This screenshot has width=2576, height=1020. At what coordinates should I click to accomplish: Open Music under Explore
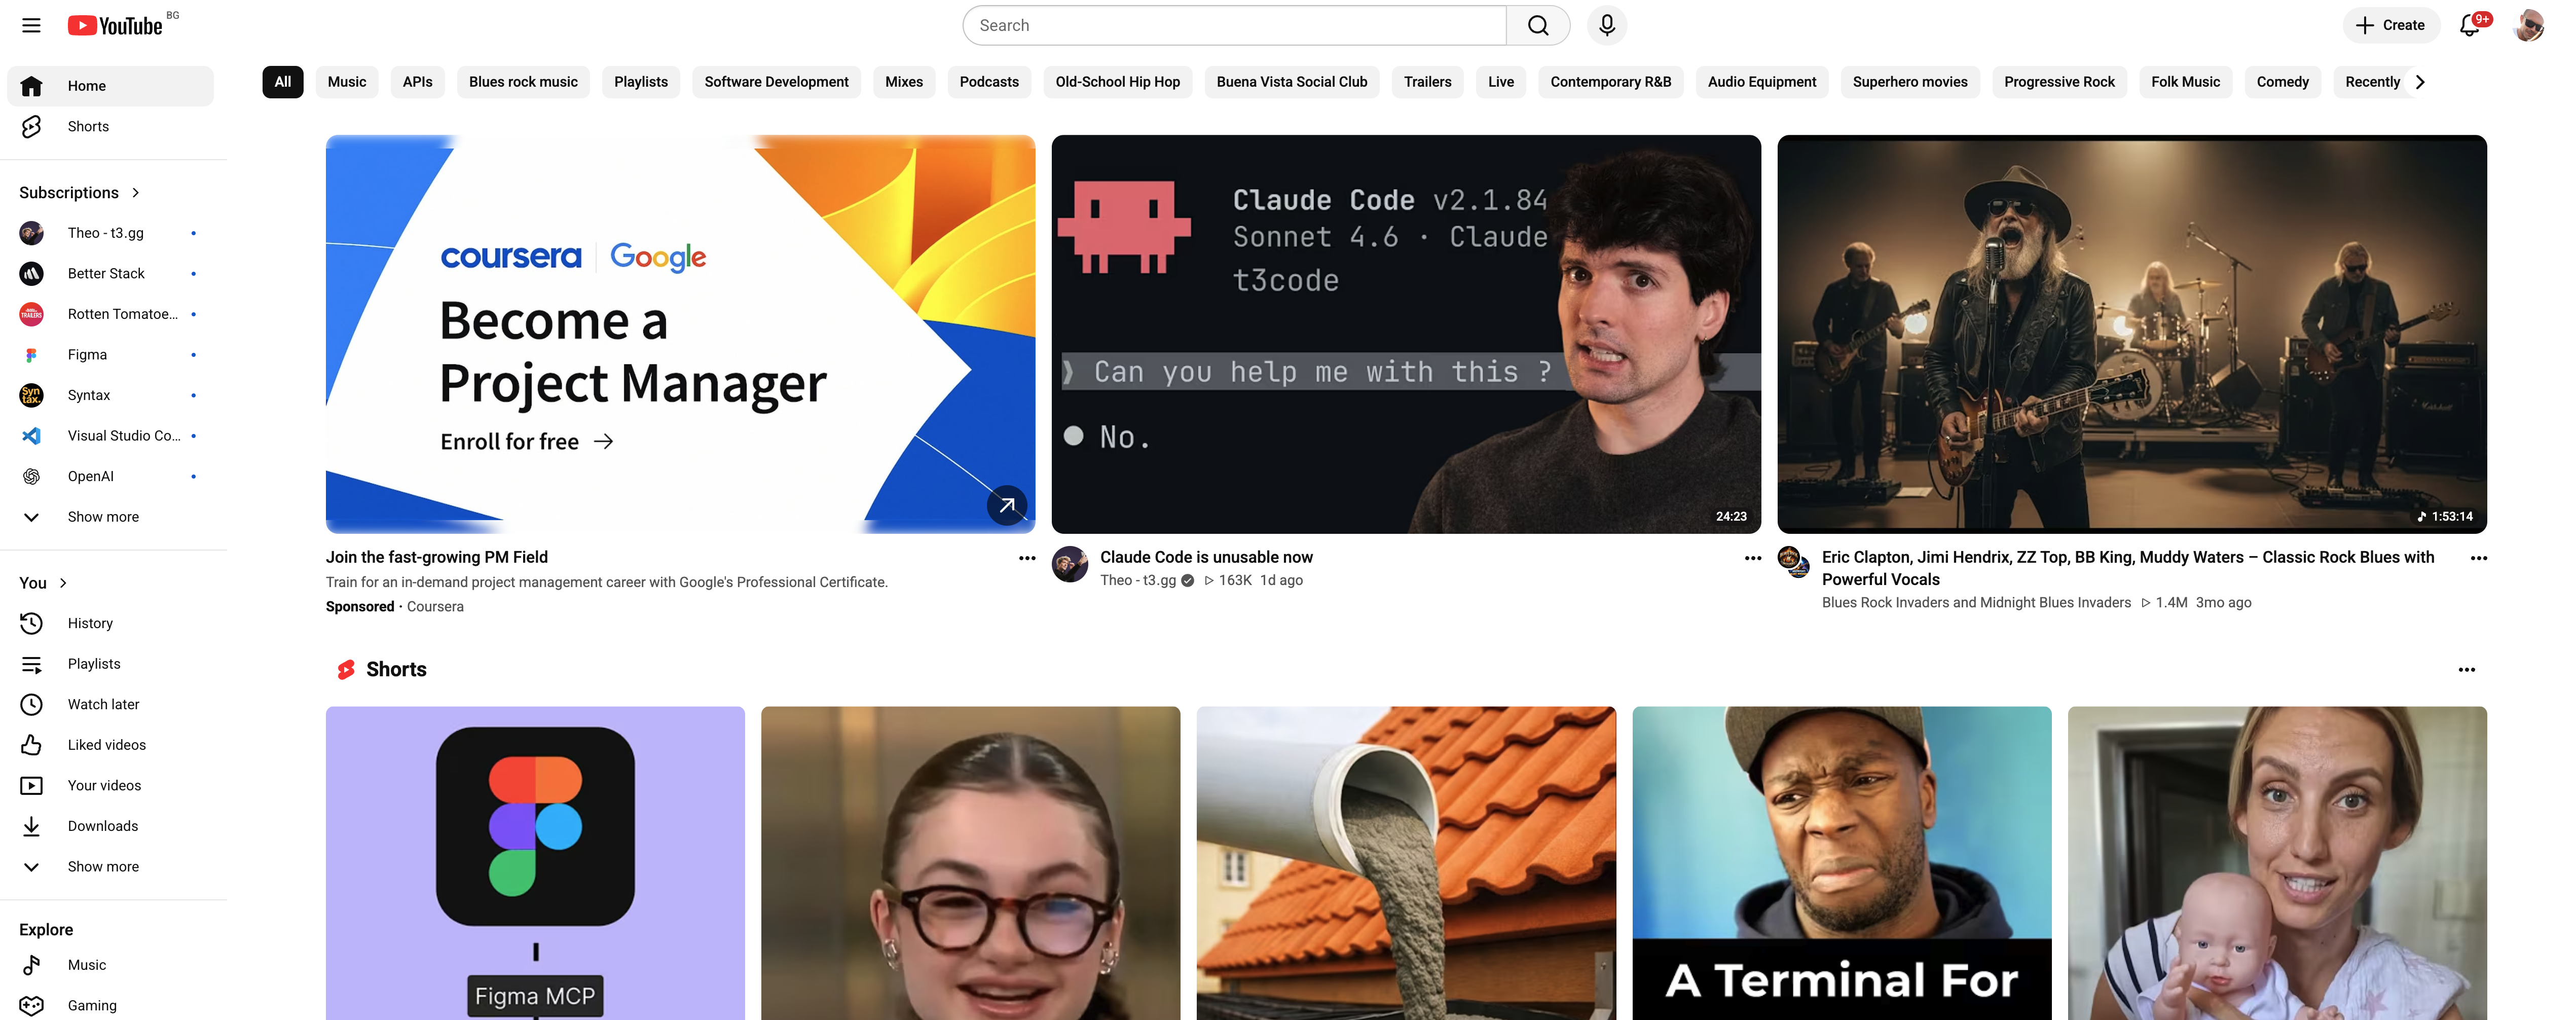(87, 964)
